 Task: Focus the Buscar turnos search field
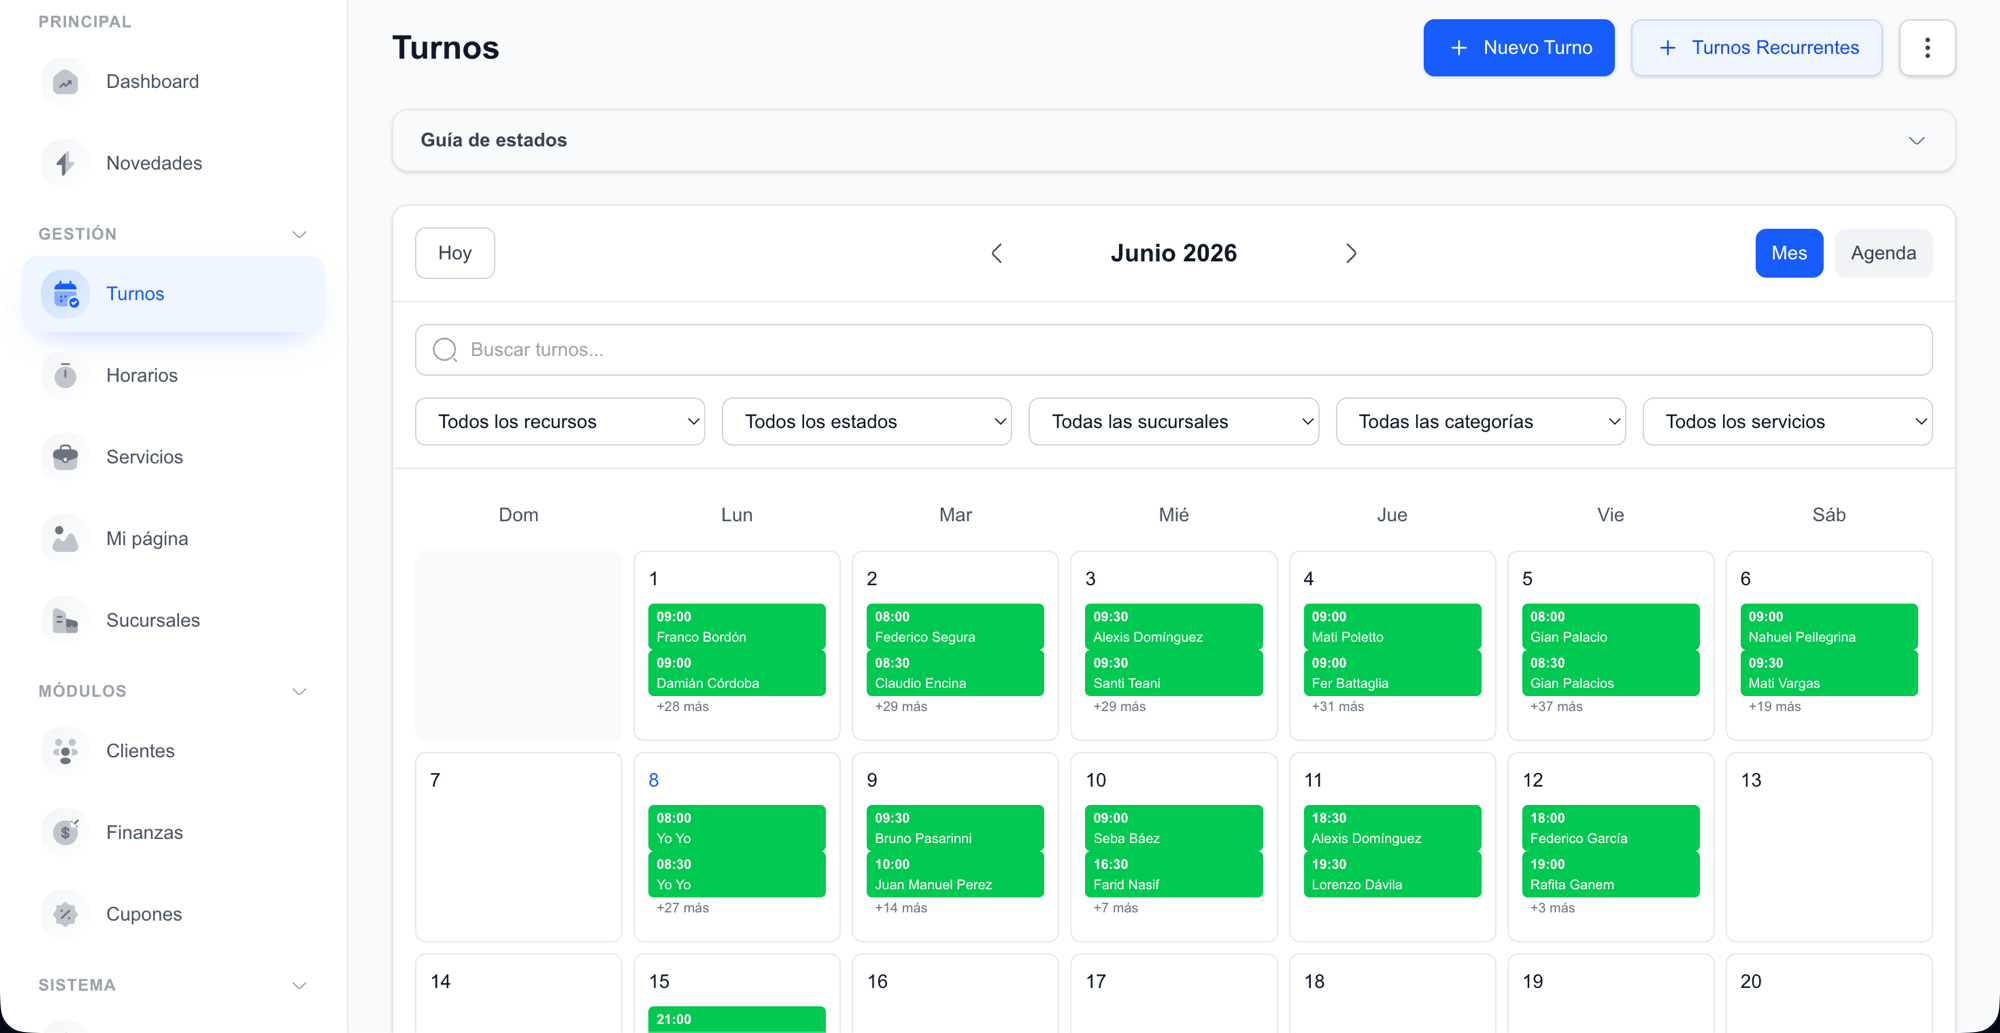point(1174,350)
